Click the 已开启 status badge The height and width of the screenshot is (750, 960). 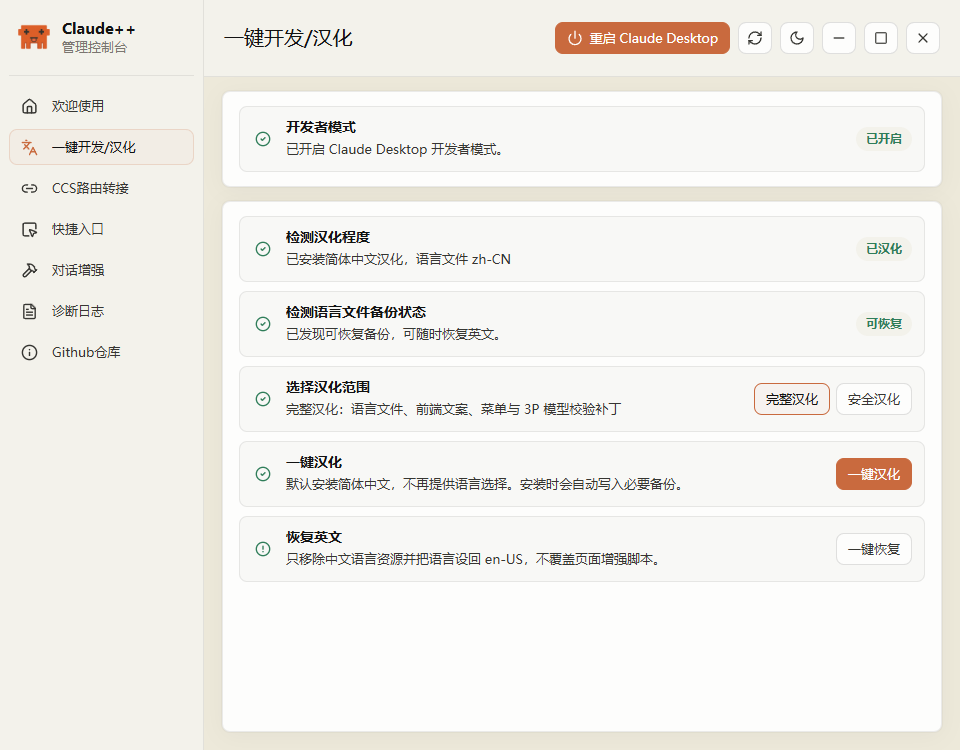[883, 139]
